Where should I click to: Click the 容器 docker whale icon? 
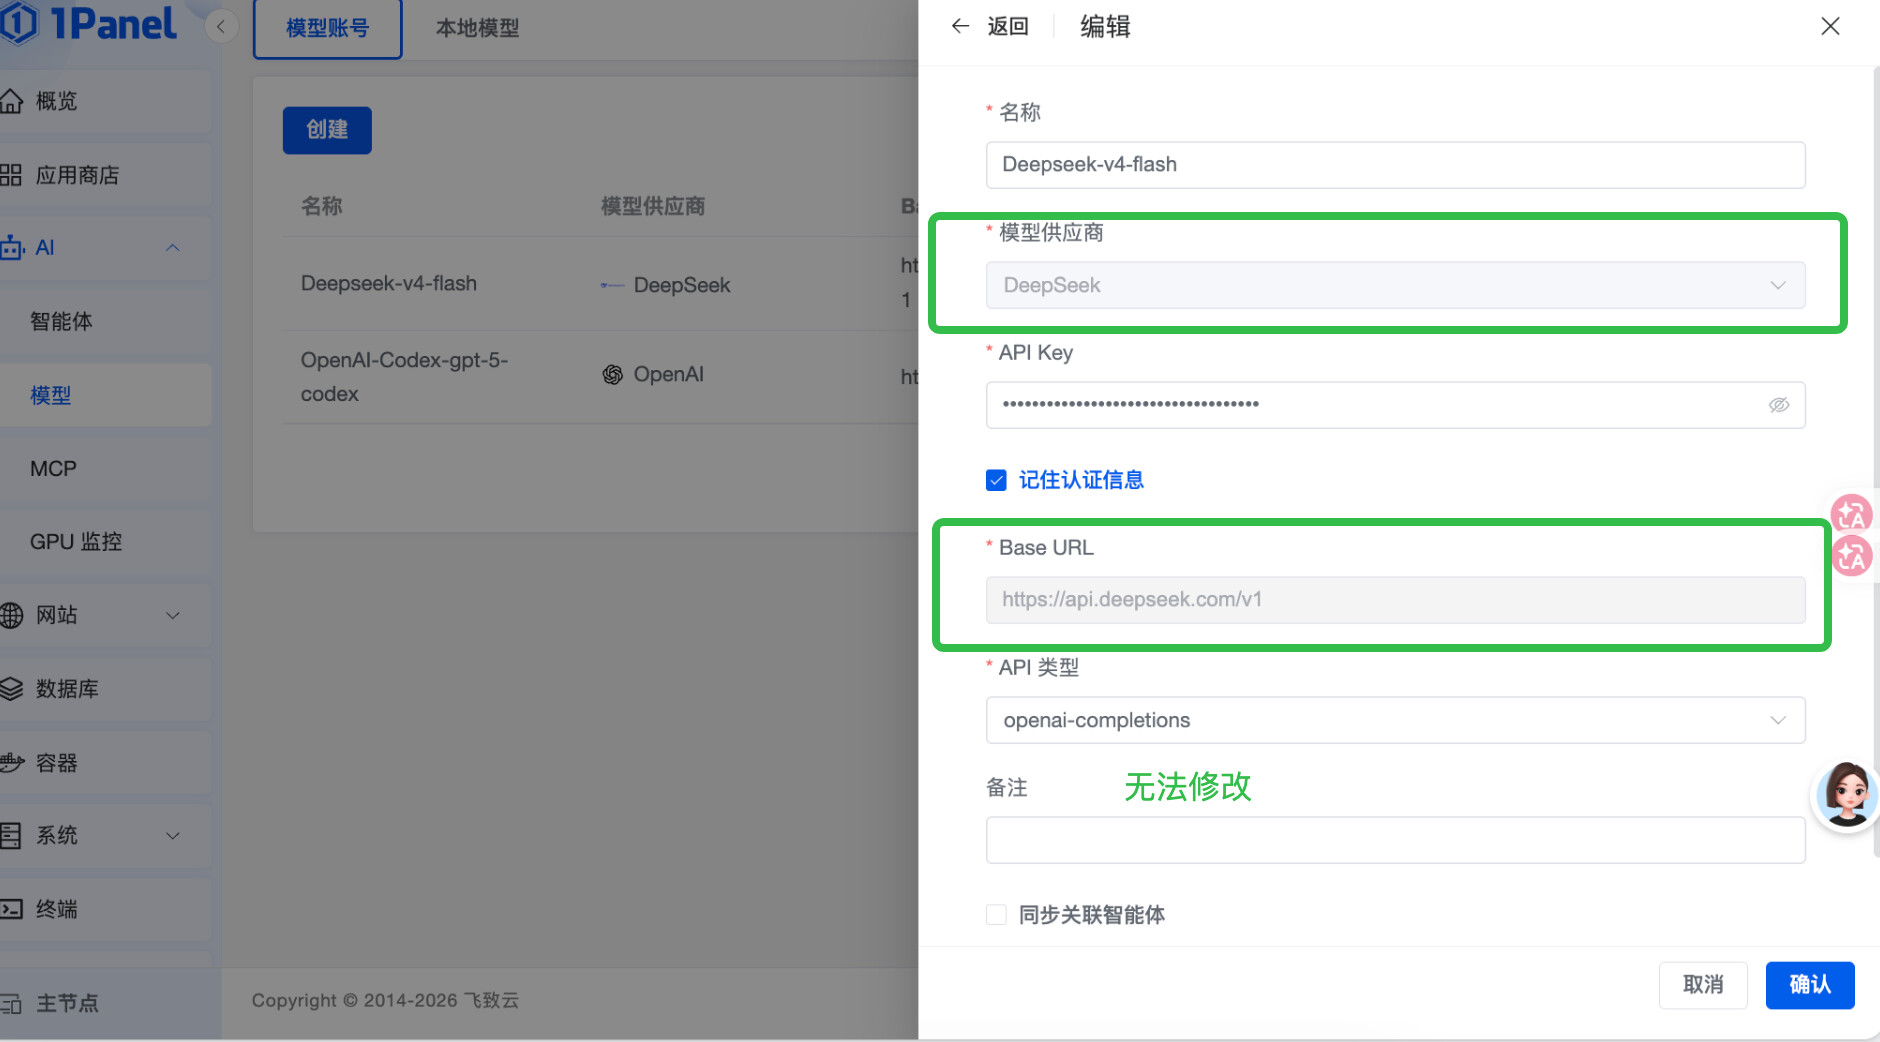pyautogui.click(x=11, y=763)
